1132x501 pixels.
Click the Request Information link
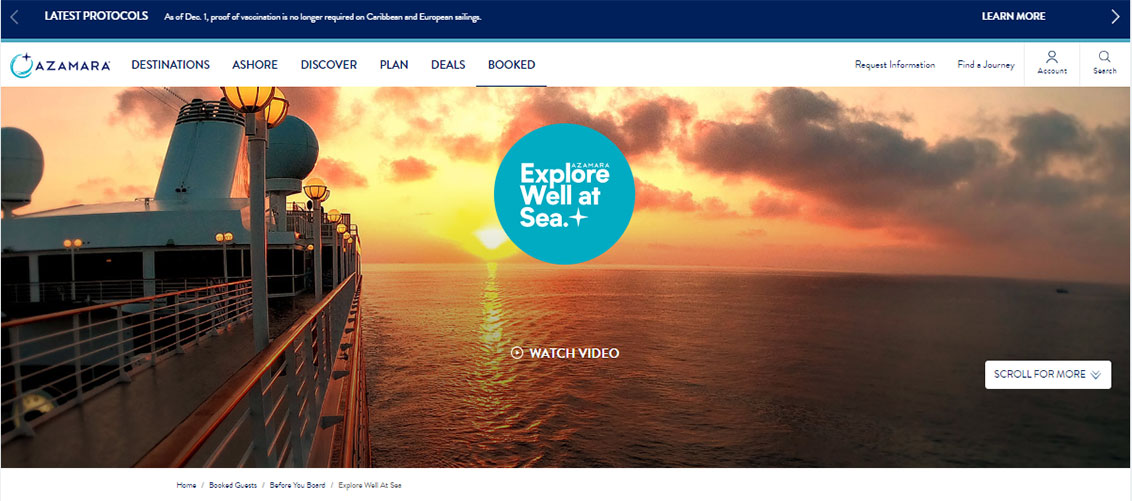coord(894,65)
